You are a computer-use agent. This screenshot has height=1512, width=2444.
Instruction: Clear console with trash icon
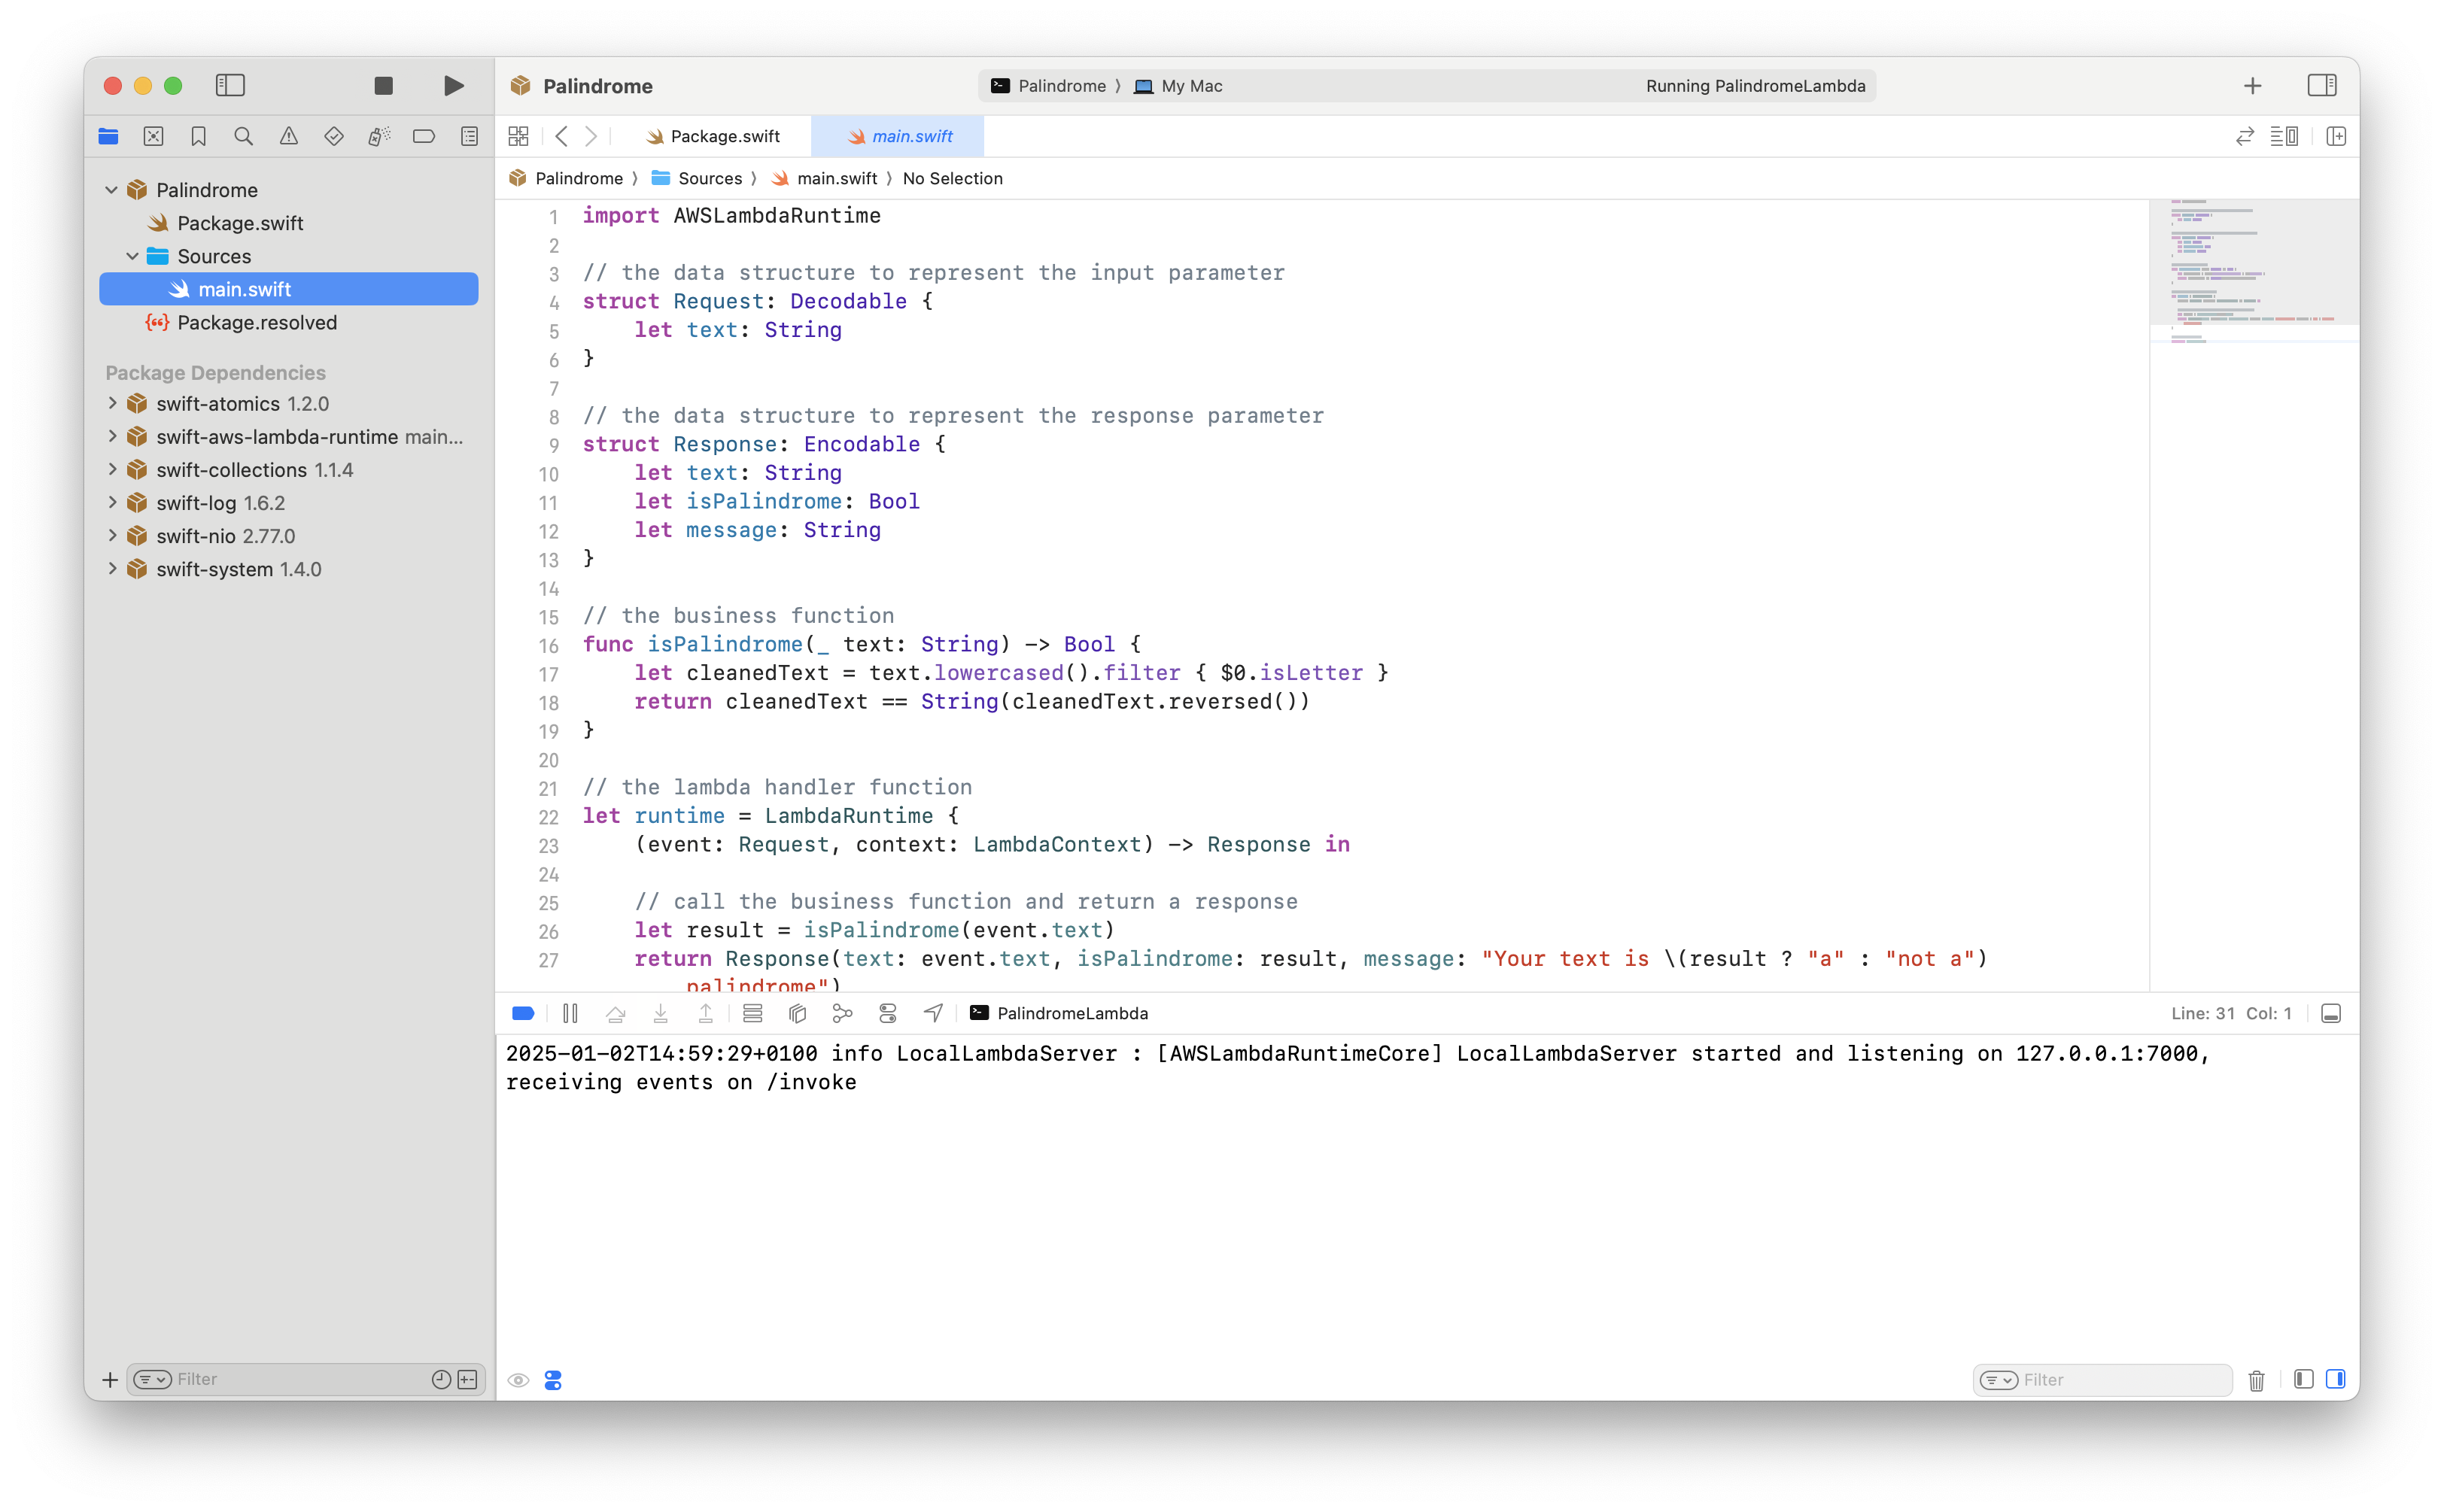click(x=2256, y=1380)
